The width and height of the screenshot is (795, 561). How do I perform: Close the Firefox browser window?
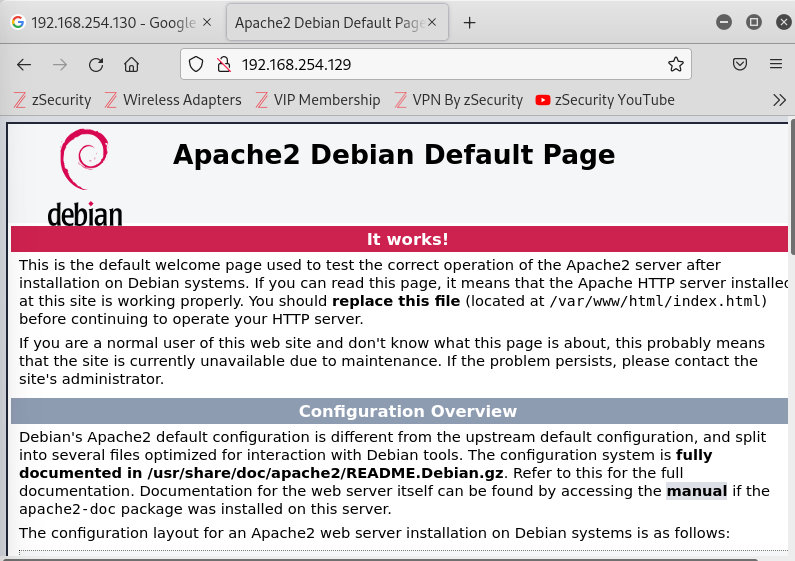coord(784,22)
